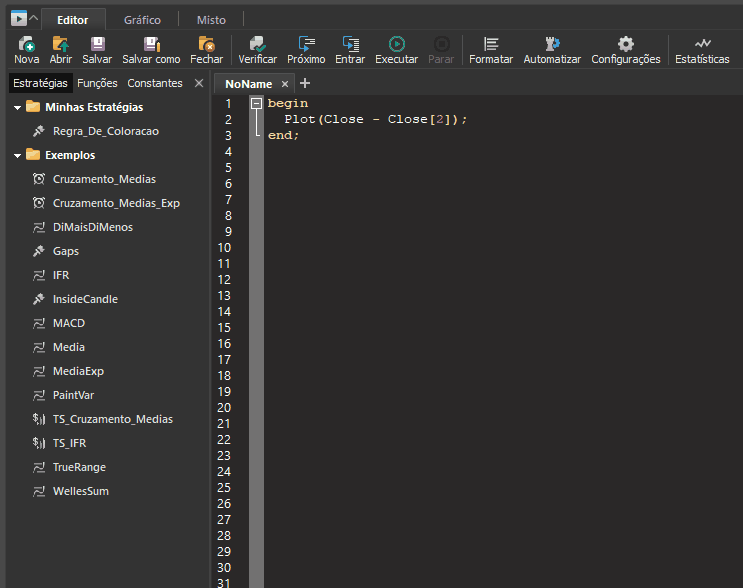Open the MediaExp example

(78, 371)
